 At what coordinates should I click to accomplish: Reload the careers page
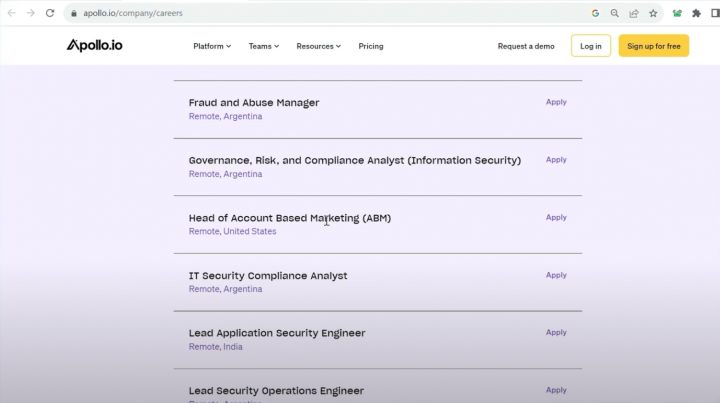[50, 13]
